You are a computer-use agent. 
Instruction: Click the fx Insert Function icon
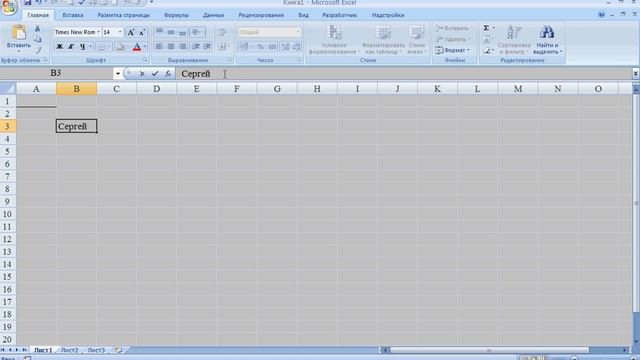tap(167, 73)
